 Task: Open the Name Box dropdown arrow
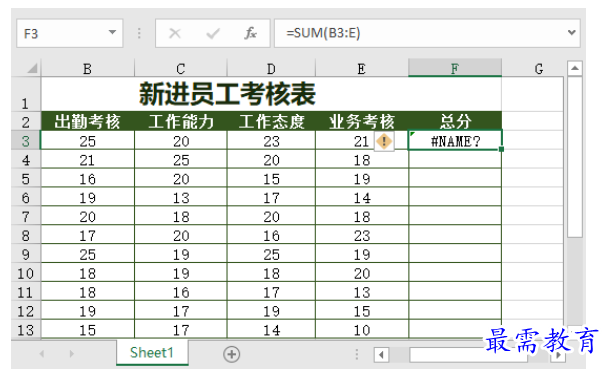112,33
